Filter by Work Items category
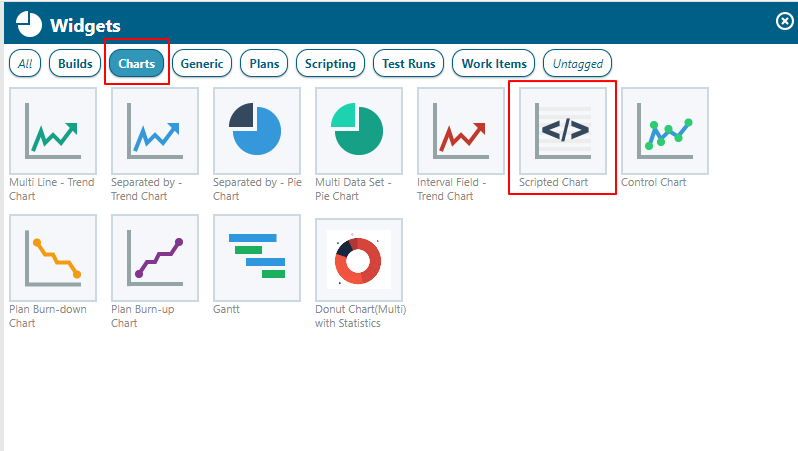 pos(494,64)
